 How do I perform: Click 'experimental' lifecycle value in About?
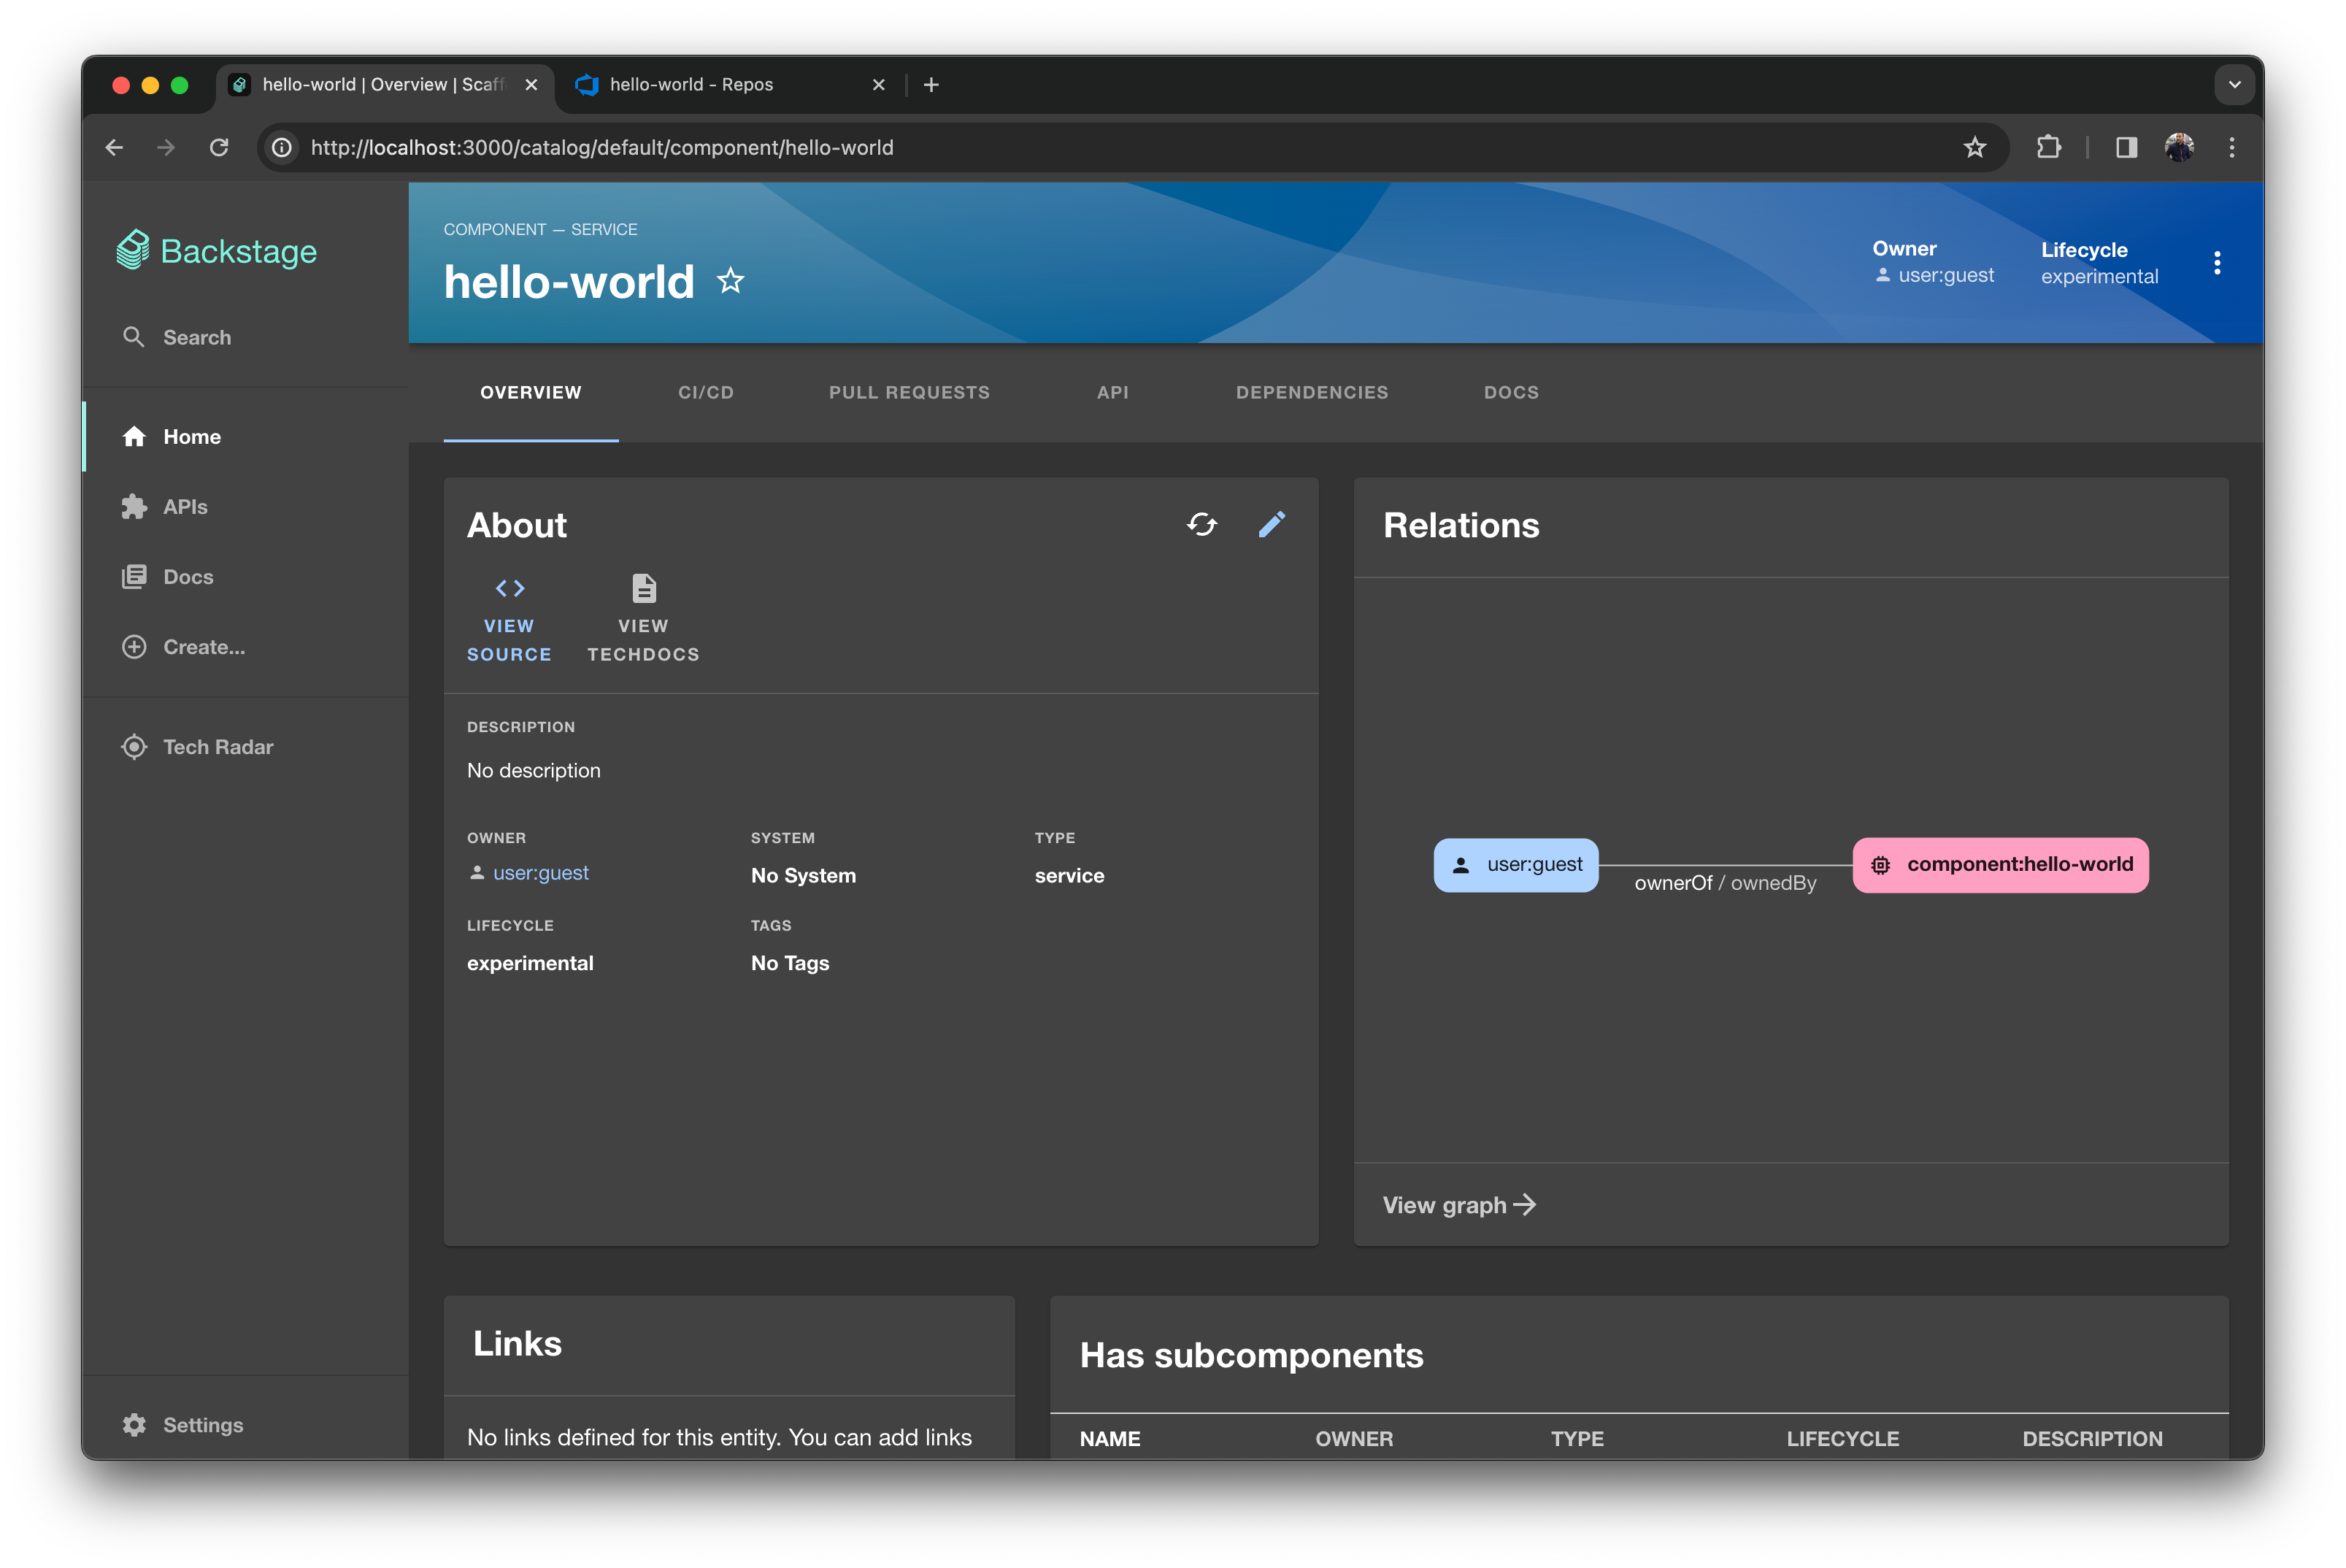(x=530, y=963)
